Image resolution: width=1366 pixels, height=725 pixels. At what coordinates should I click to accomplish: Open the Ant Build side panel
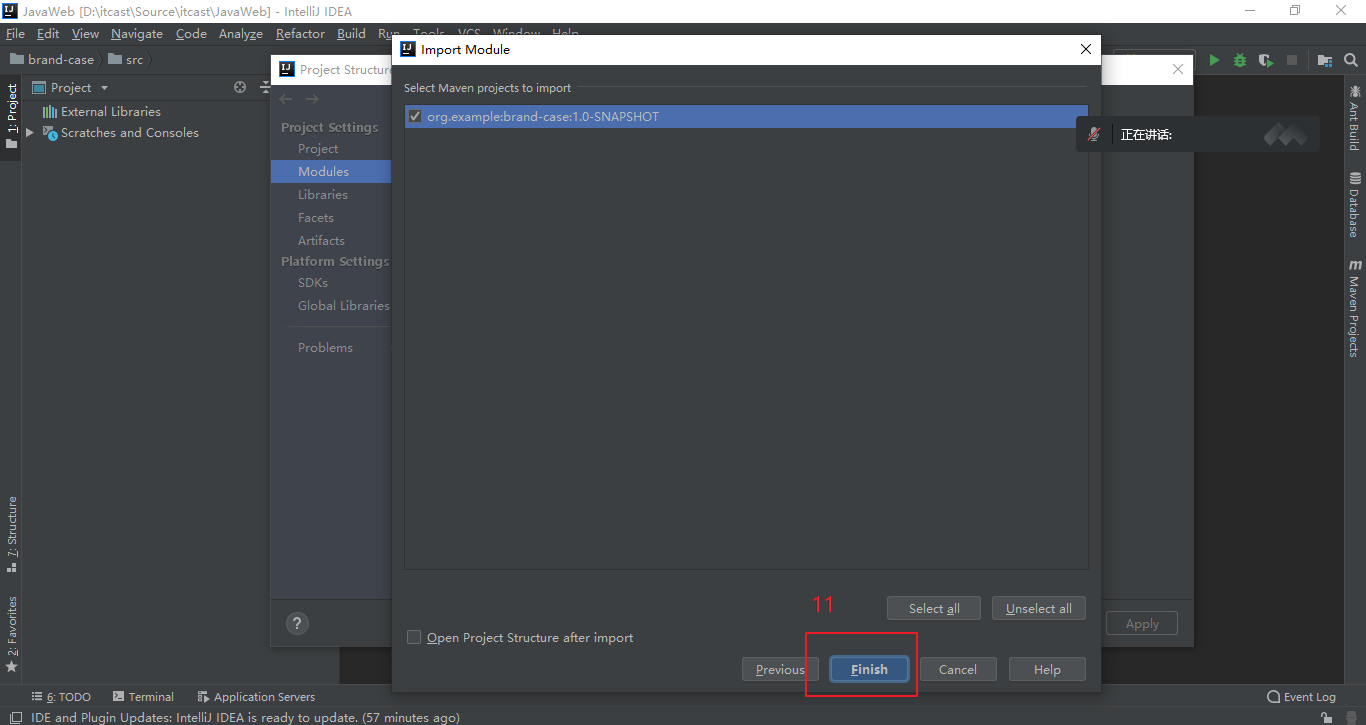point(1354,119)
